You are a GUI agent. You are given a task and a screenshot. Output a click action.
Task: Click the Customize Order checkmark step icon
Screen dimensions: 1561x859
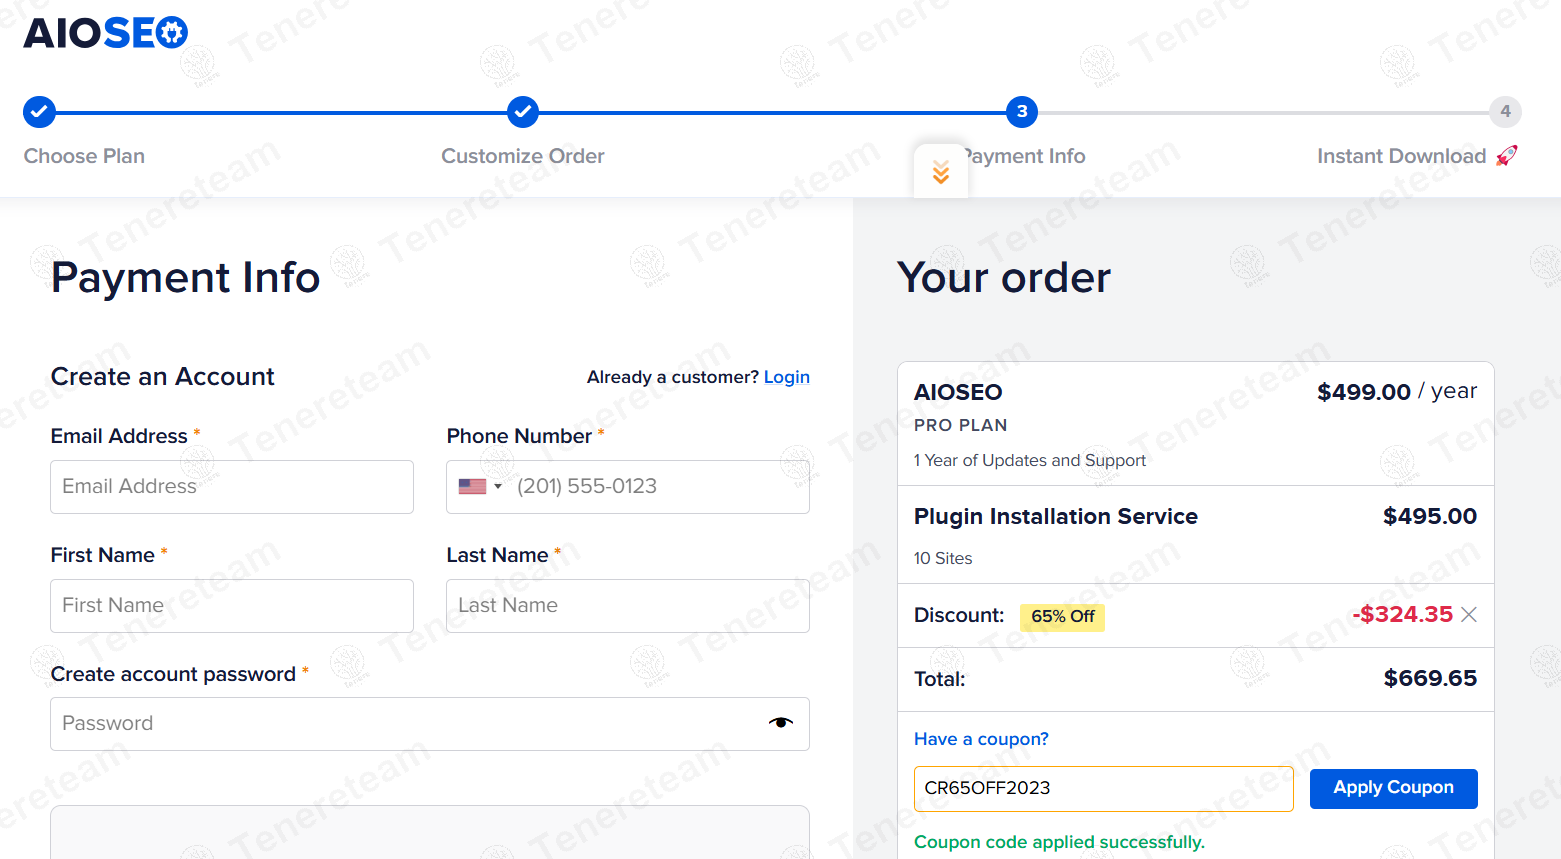point(522,112)
